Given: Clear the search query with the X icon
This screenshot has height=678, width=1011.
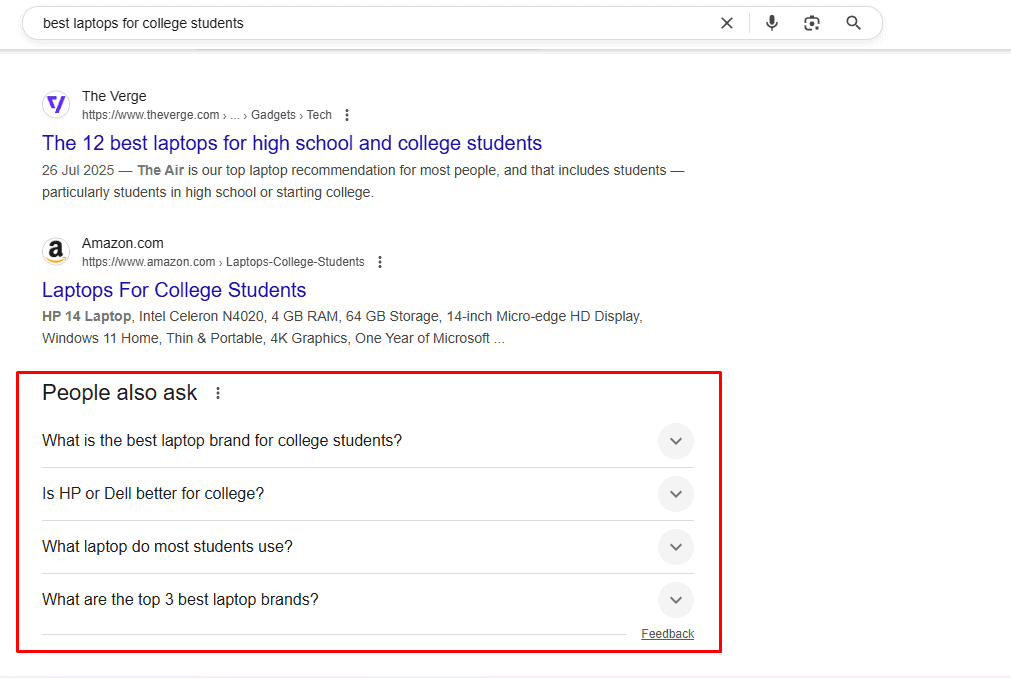Looking at the screenshot, I should (x=727, y=23).
